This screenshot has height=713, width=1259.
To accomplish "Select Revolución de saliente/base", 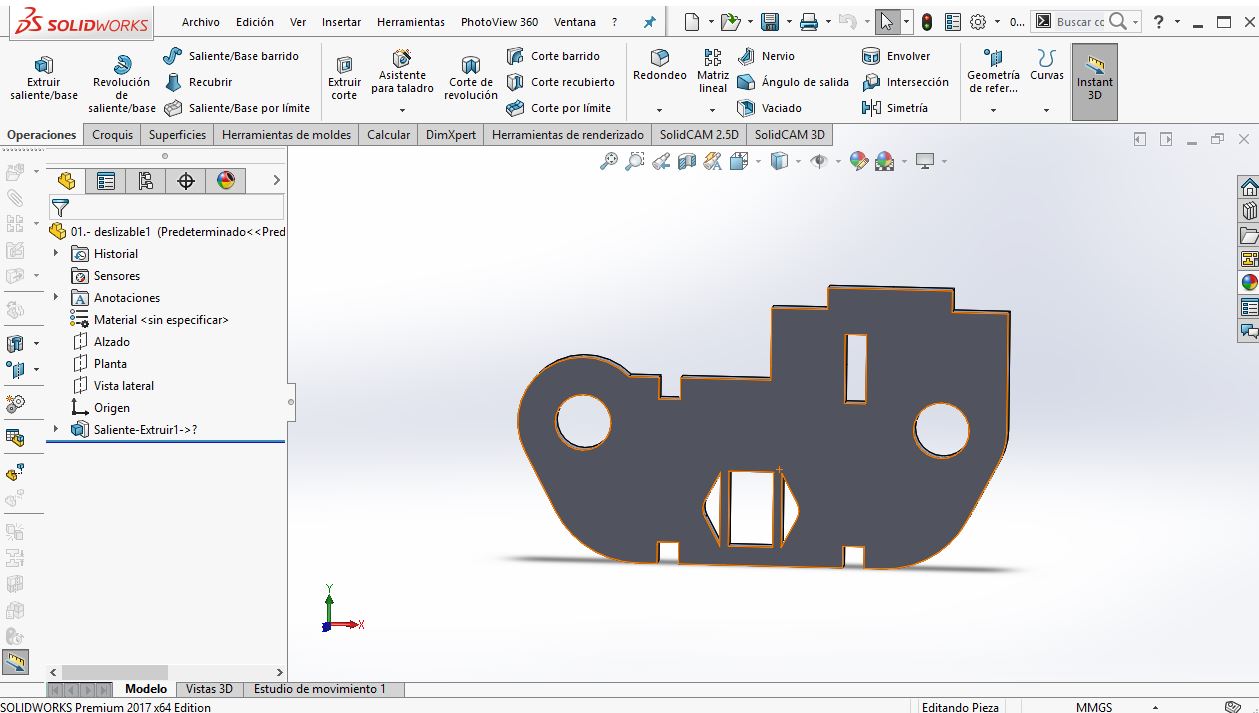I will pos(122,84).
